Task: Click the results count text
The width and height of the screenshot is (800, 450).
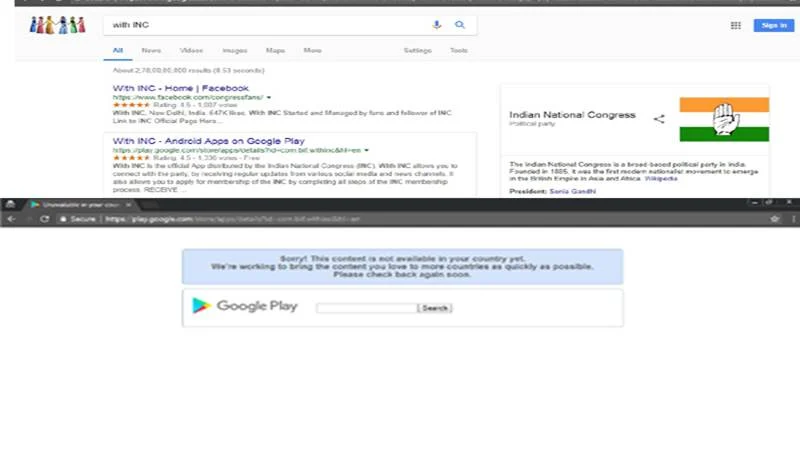Action: (x=188, y=70)
